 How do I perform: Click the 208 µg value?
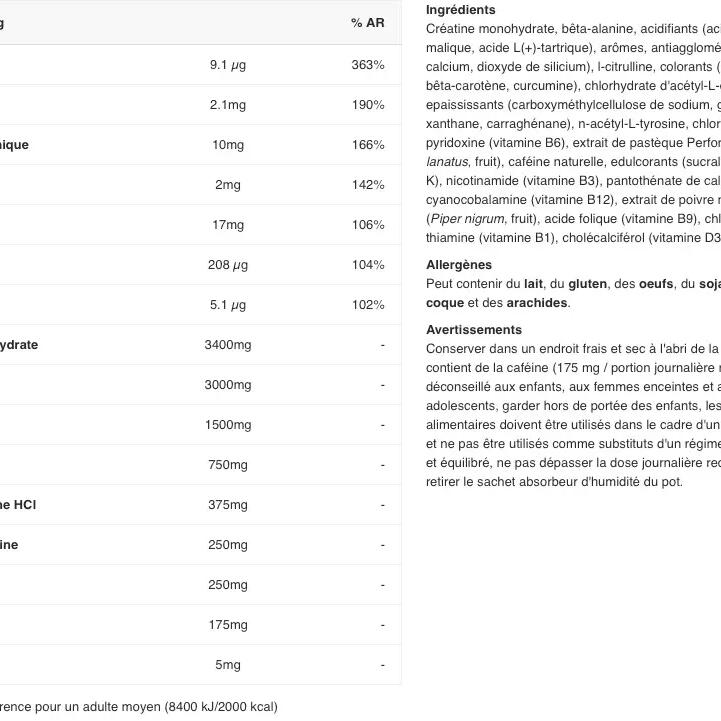point(228,265)
